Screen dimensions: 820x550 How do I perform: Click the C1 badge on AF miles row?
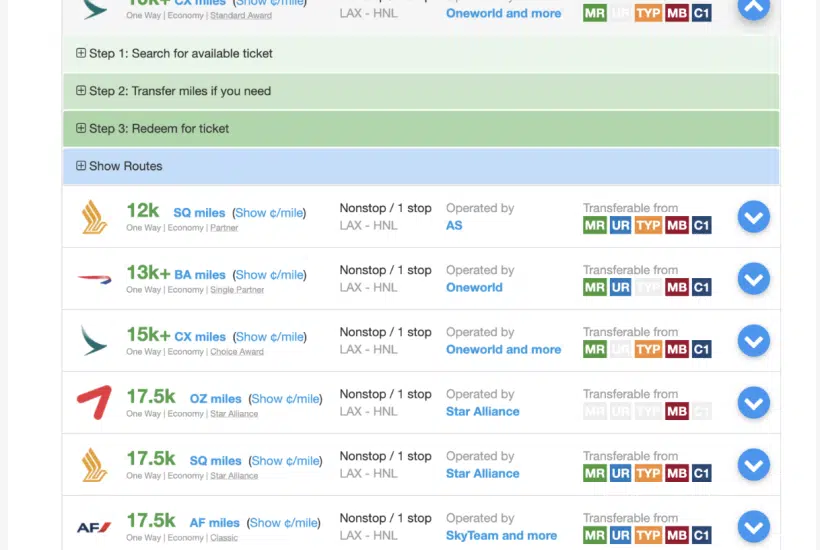click(702, 536)
